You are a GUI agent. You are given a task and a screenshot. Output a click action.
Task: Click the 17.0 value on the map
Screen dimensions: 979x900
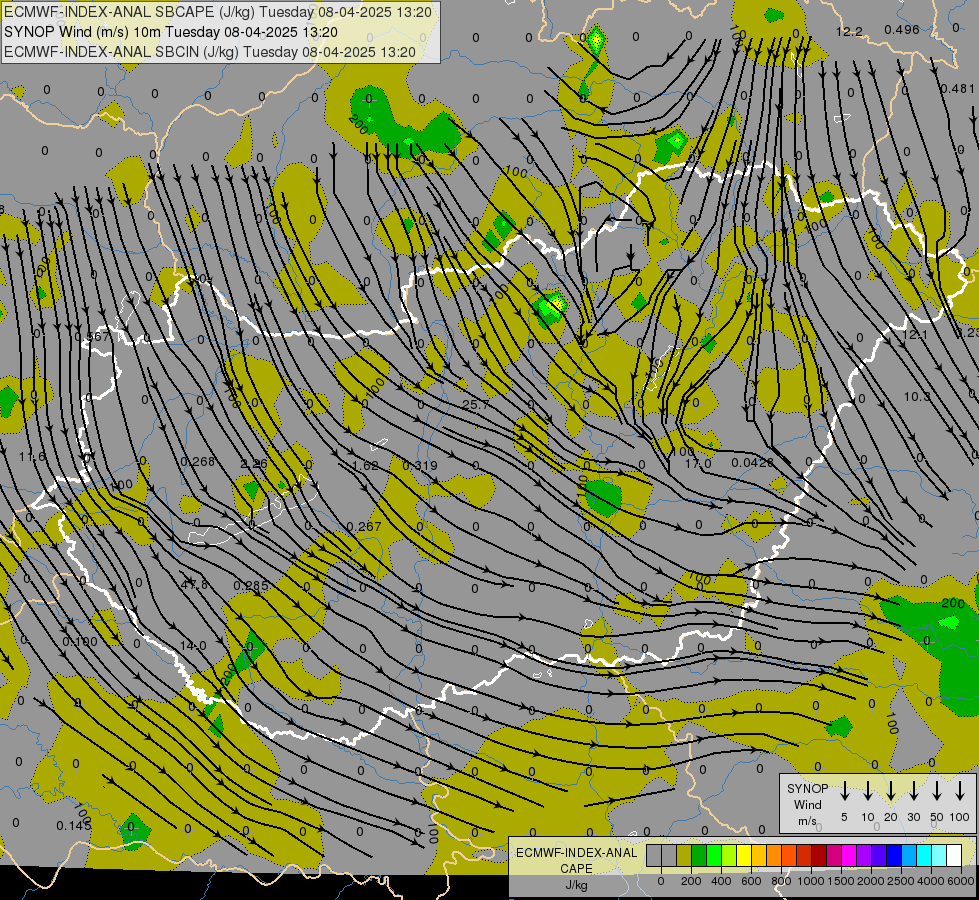pyautogui.click(x=698, y=463)
